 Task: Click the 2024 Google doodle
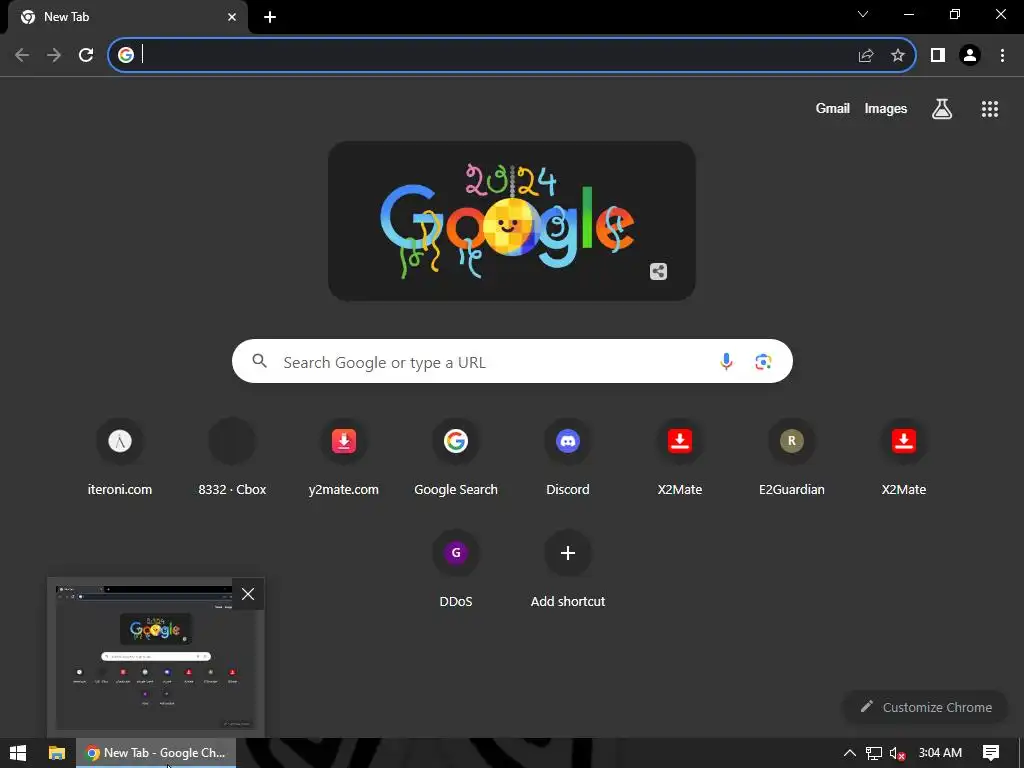coord(511,221)
